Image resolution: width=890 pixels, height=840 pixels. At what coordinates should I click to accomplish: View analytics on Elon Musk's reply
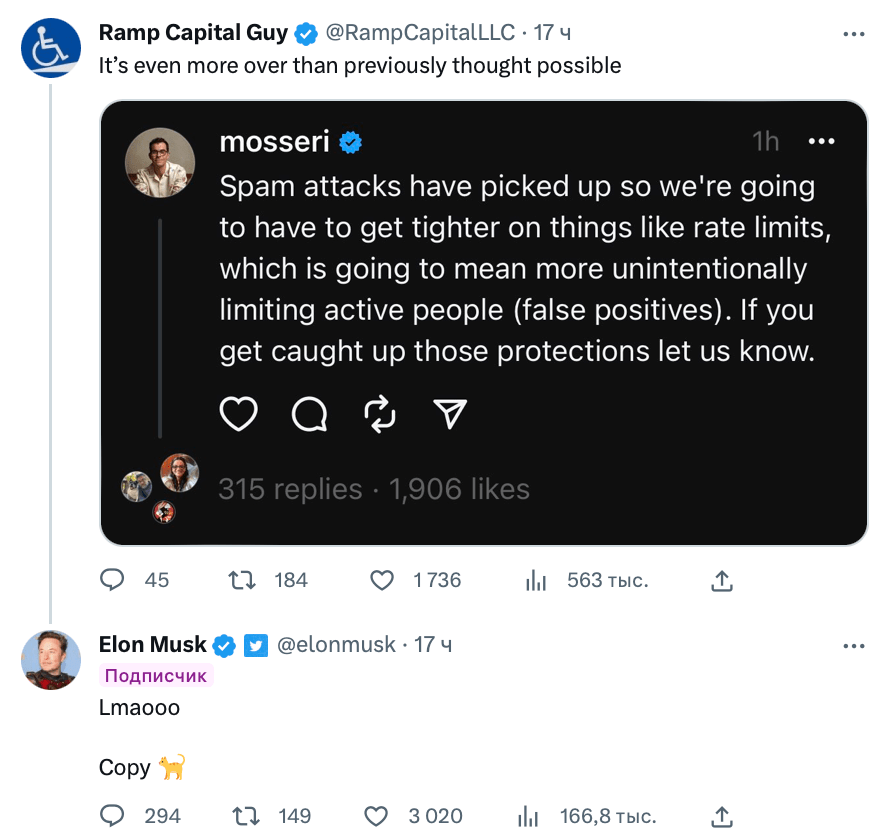click(x=527, y=816)
